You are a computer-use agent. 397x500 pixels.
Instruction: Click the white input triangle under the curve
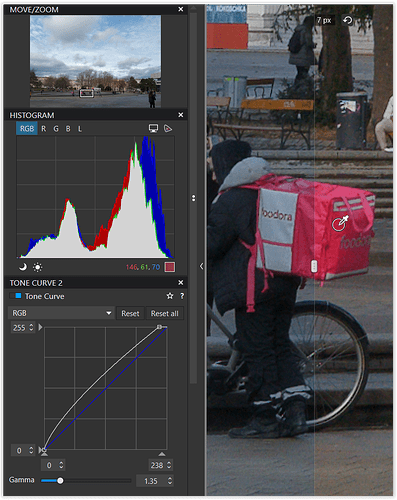pyautogui.click(x=162, y=454)
